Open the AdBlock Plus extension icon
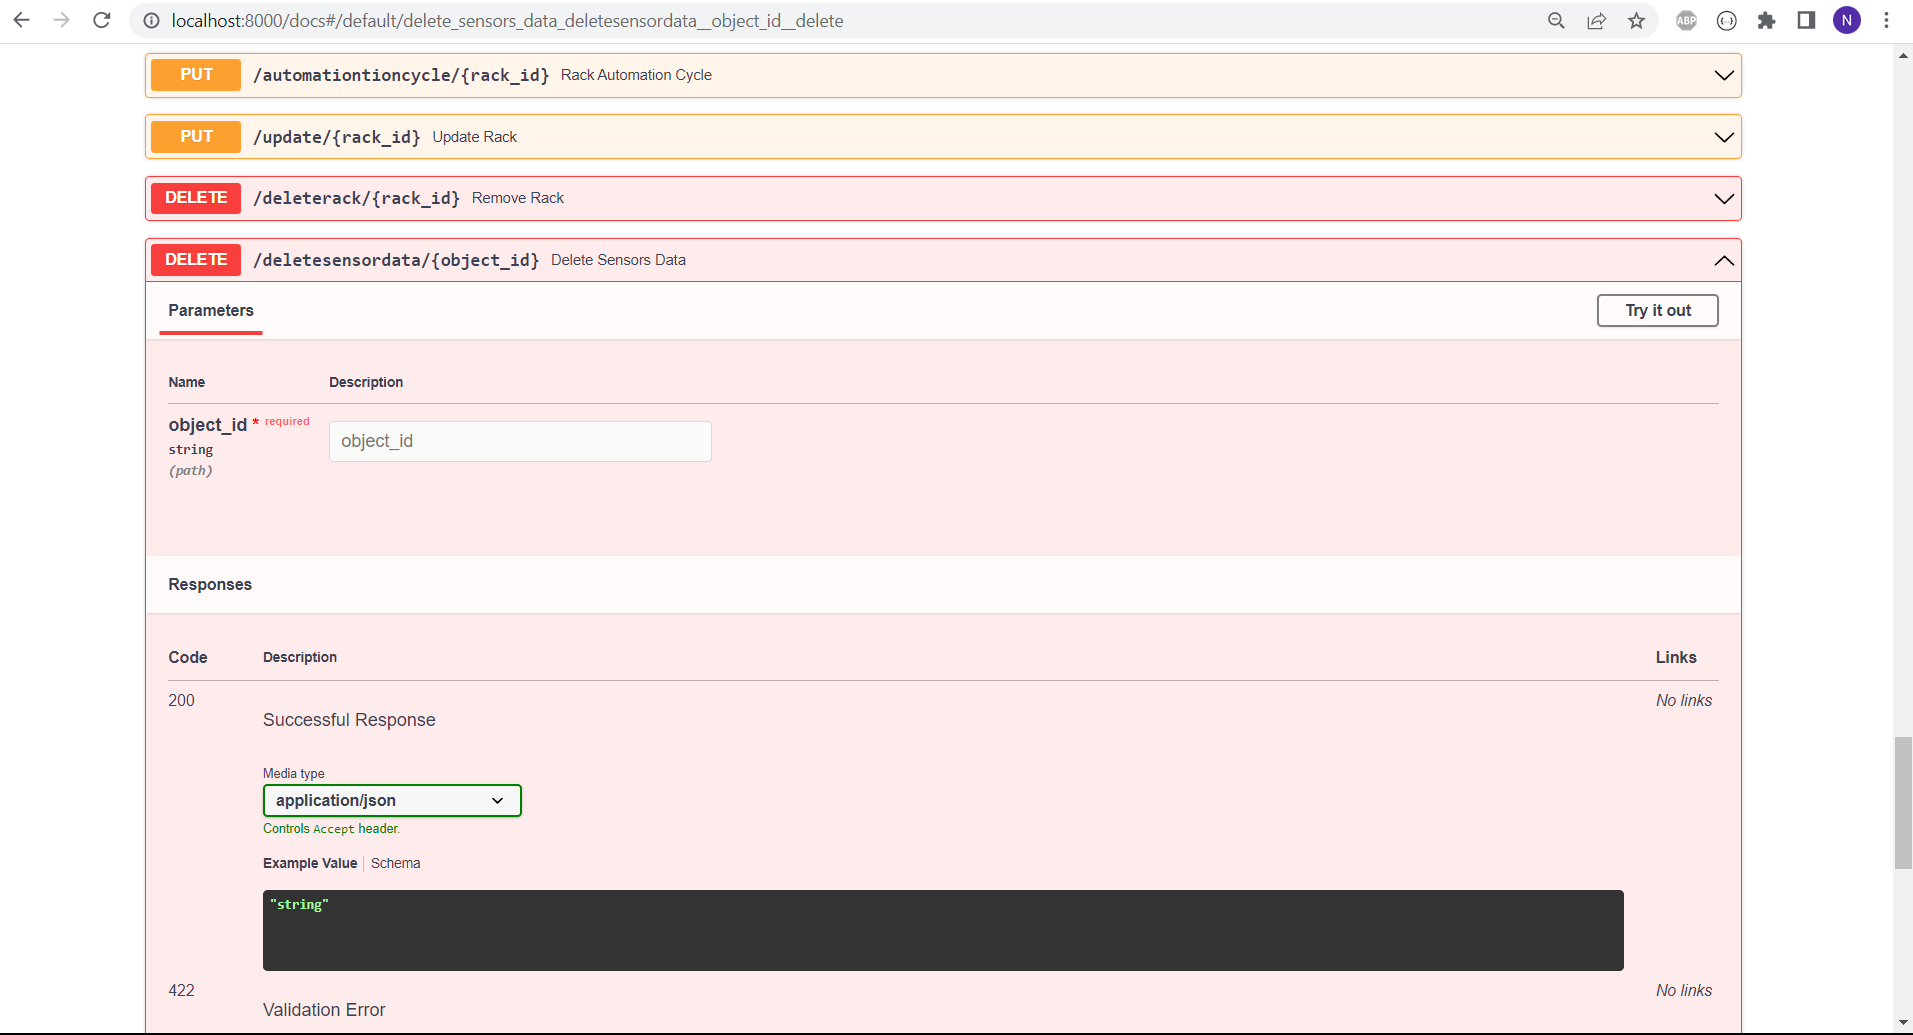1913x1035 pixels. point(1686,20)
